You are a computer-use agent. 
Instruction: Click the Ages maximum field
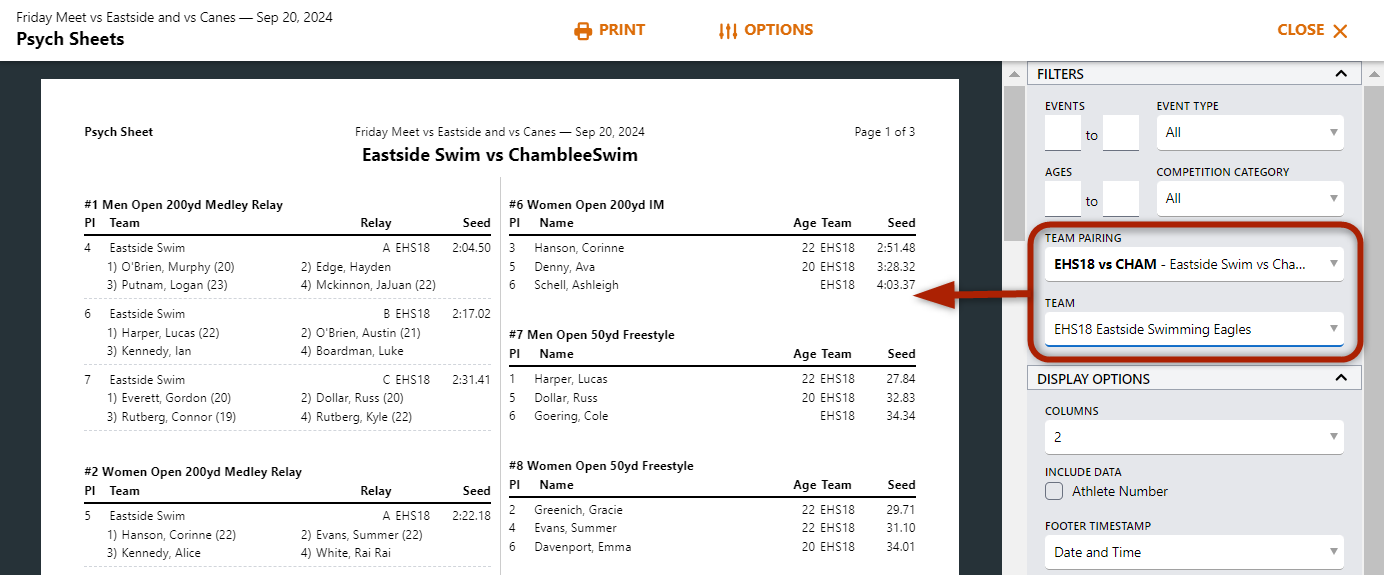(1120, 199)
